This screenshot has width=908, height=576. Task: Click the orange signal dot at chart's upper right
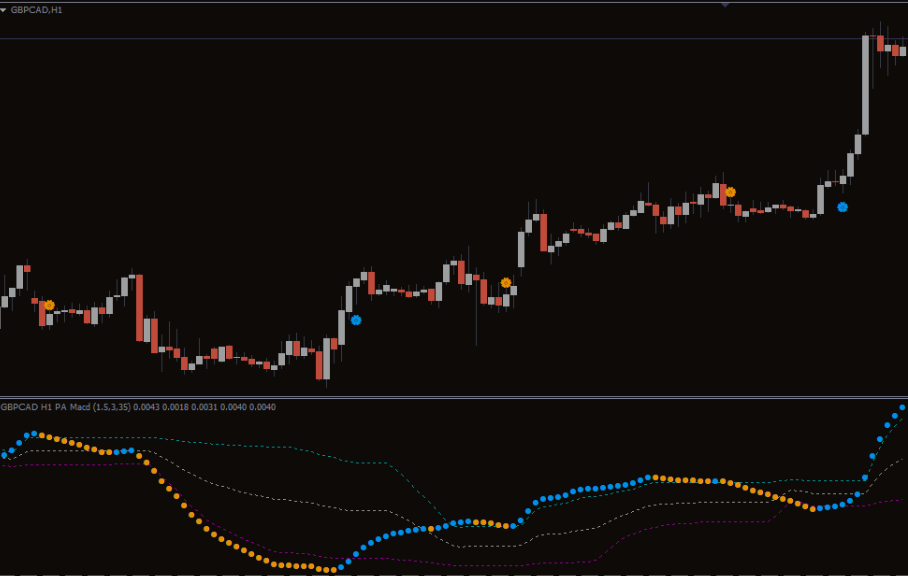pos(730,191)
